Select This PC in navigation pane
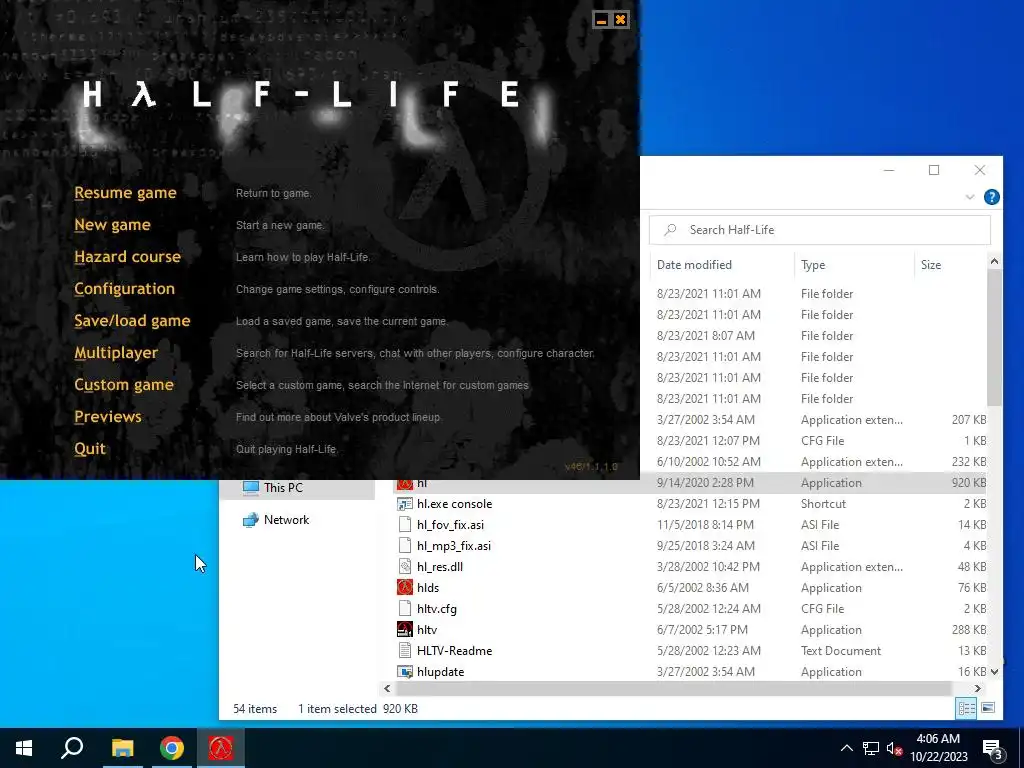Viewport: 1024px width, 768px height. 283,487
